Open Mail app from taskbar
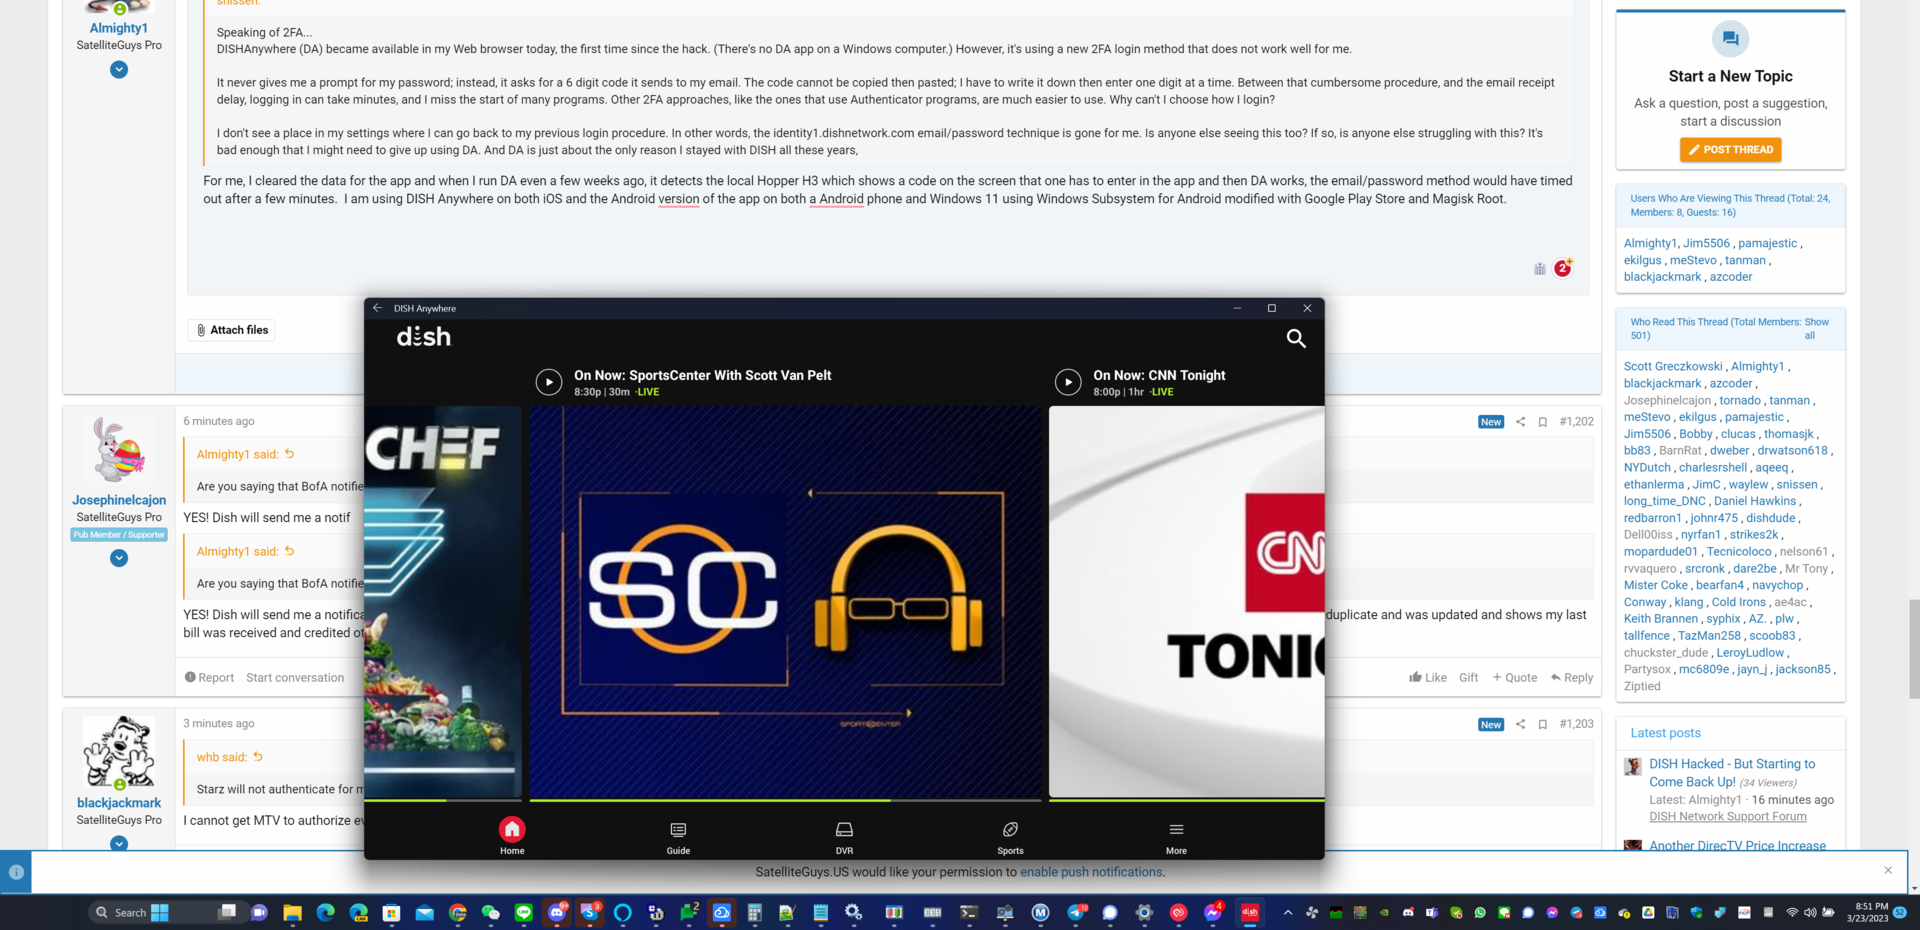 (x=424, y=912)
